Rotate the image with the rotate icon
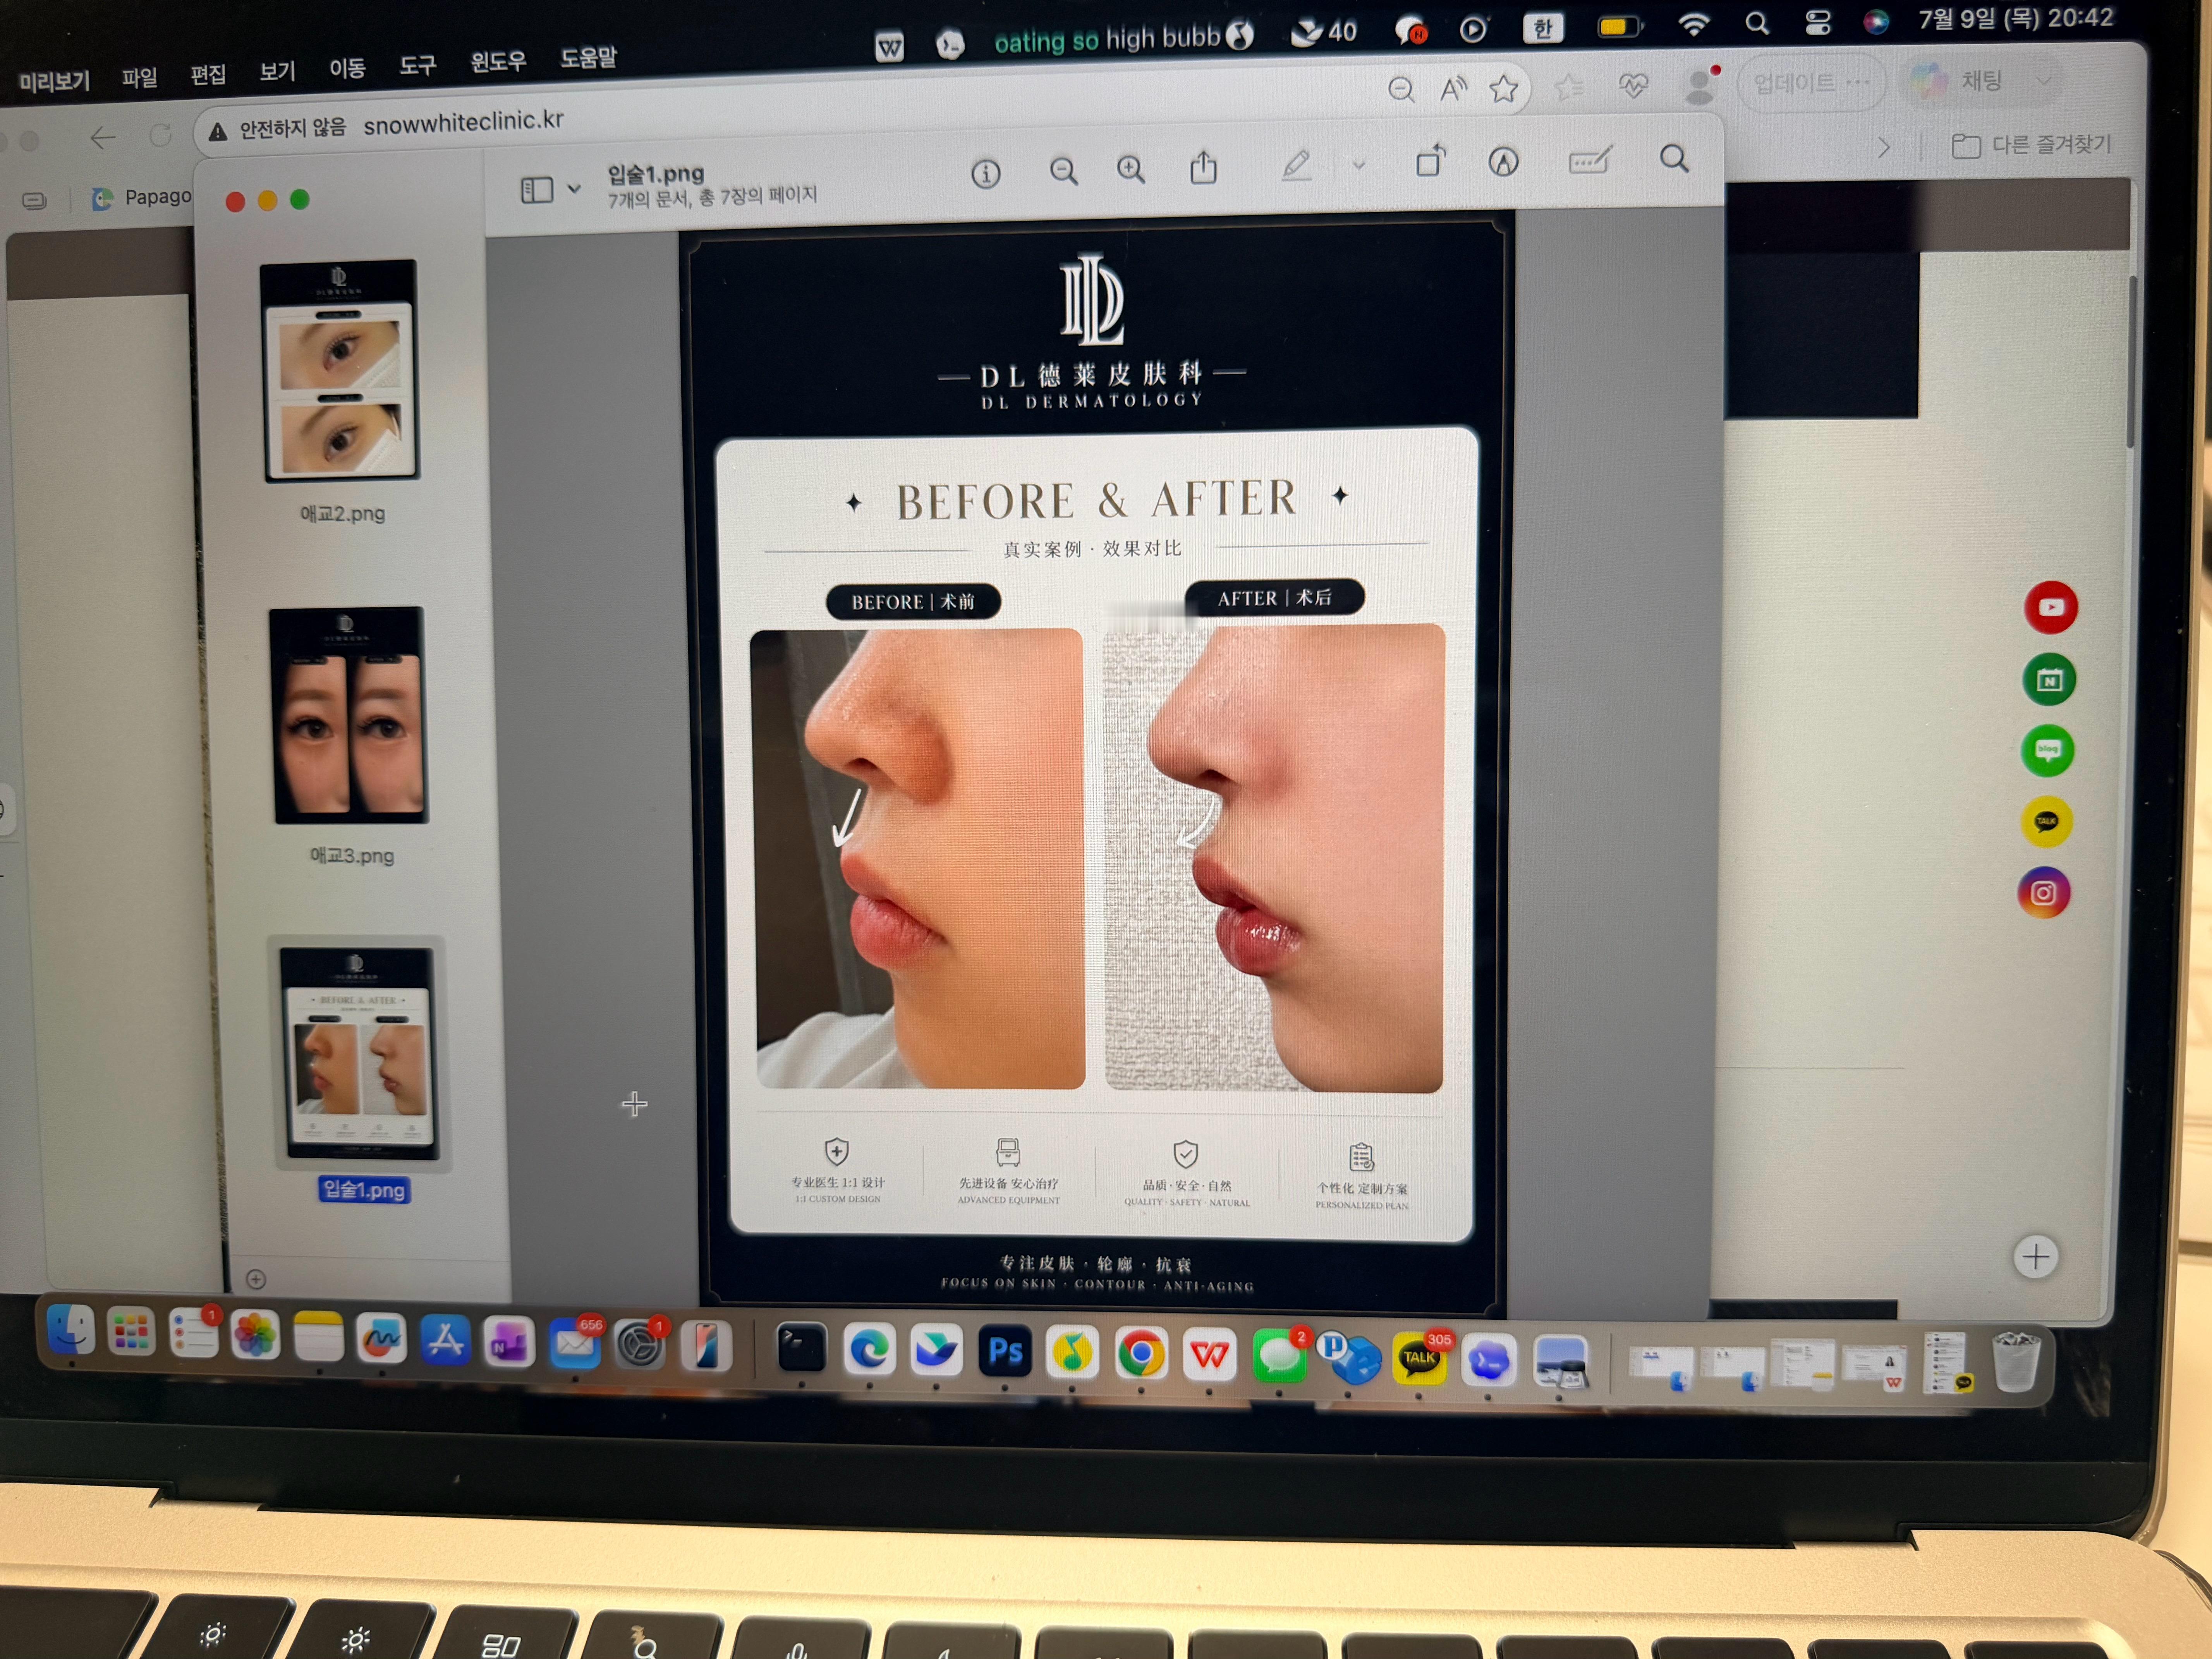 [1431, 161]
